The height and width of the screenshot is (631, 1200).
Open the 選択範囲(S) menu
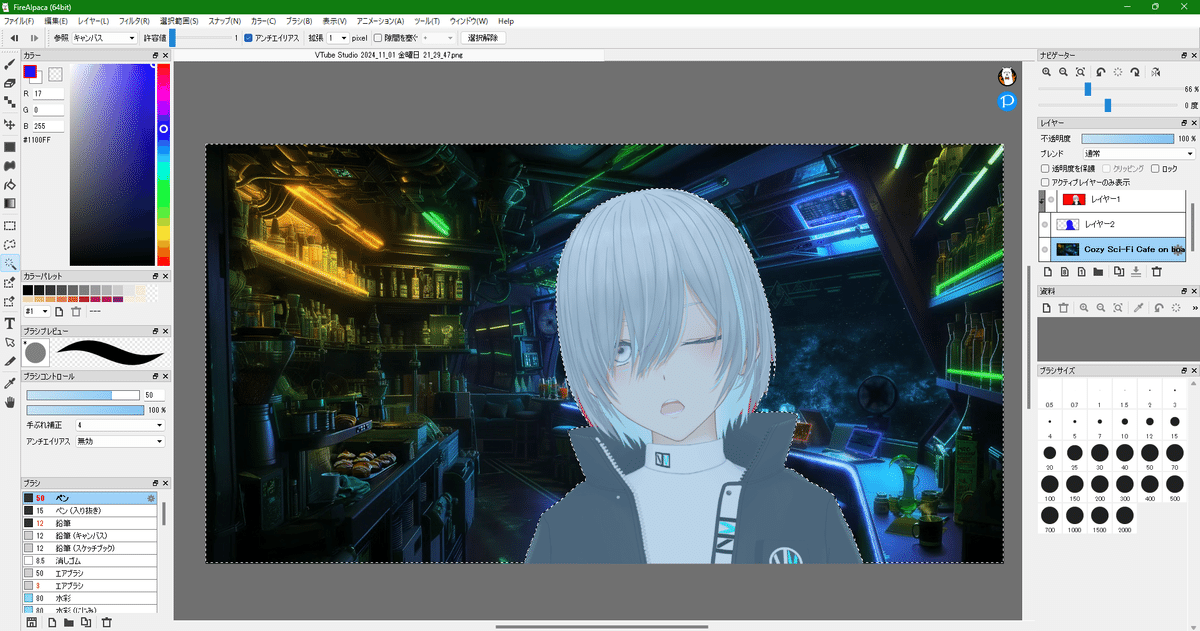179,21
